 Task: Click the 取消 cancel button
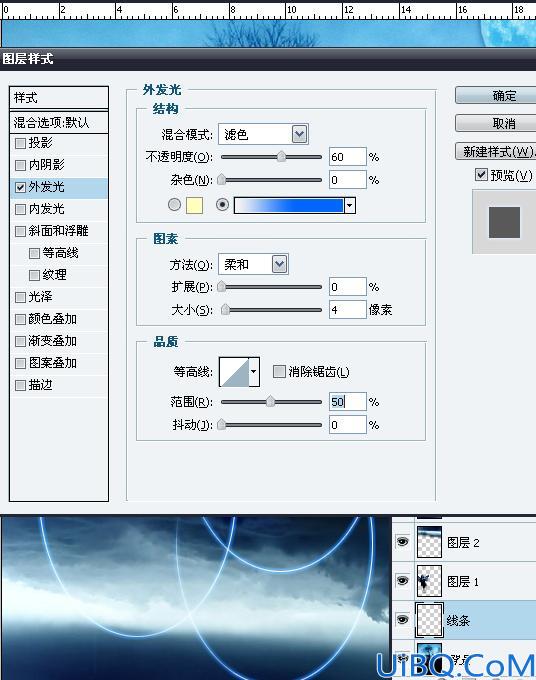point(496,123)
